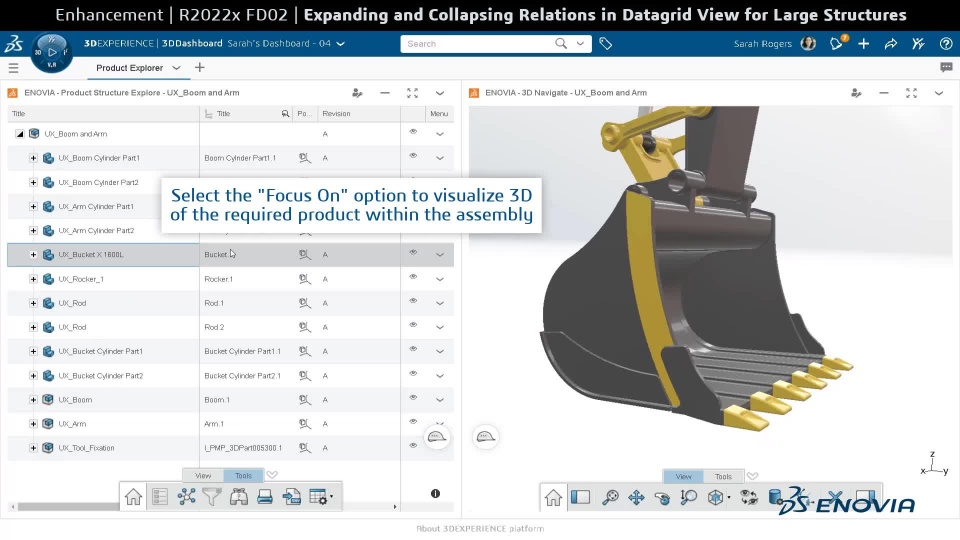The image size is (960, 540).
Task: Open the About 3DEXPERIENCE platform link
Action: pos(480,528)
